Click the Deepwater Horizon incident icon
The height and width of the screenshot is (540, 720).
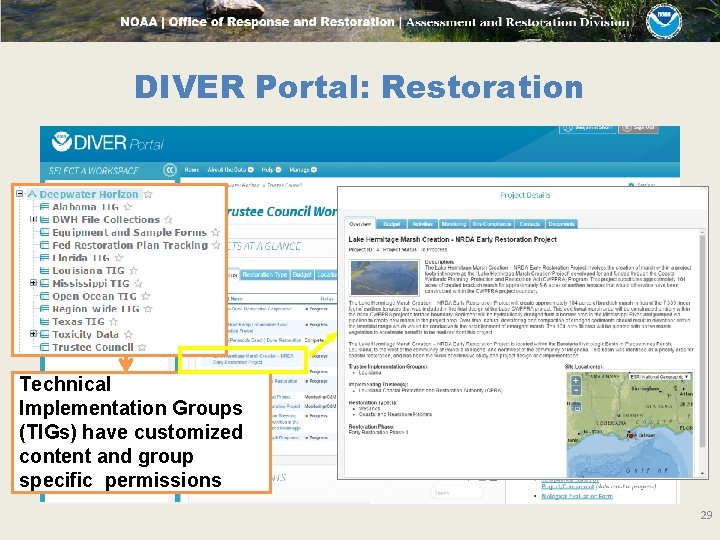[32, 194]
